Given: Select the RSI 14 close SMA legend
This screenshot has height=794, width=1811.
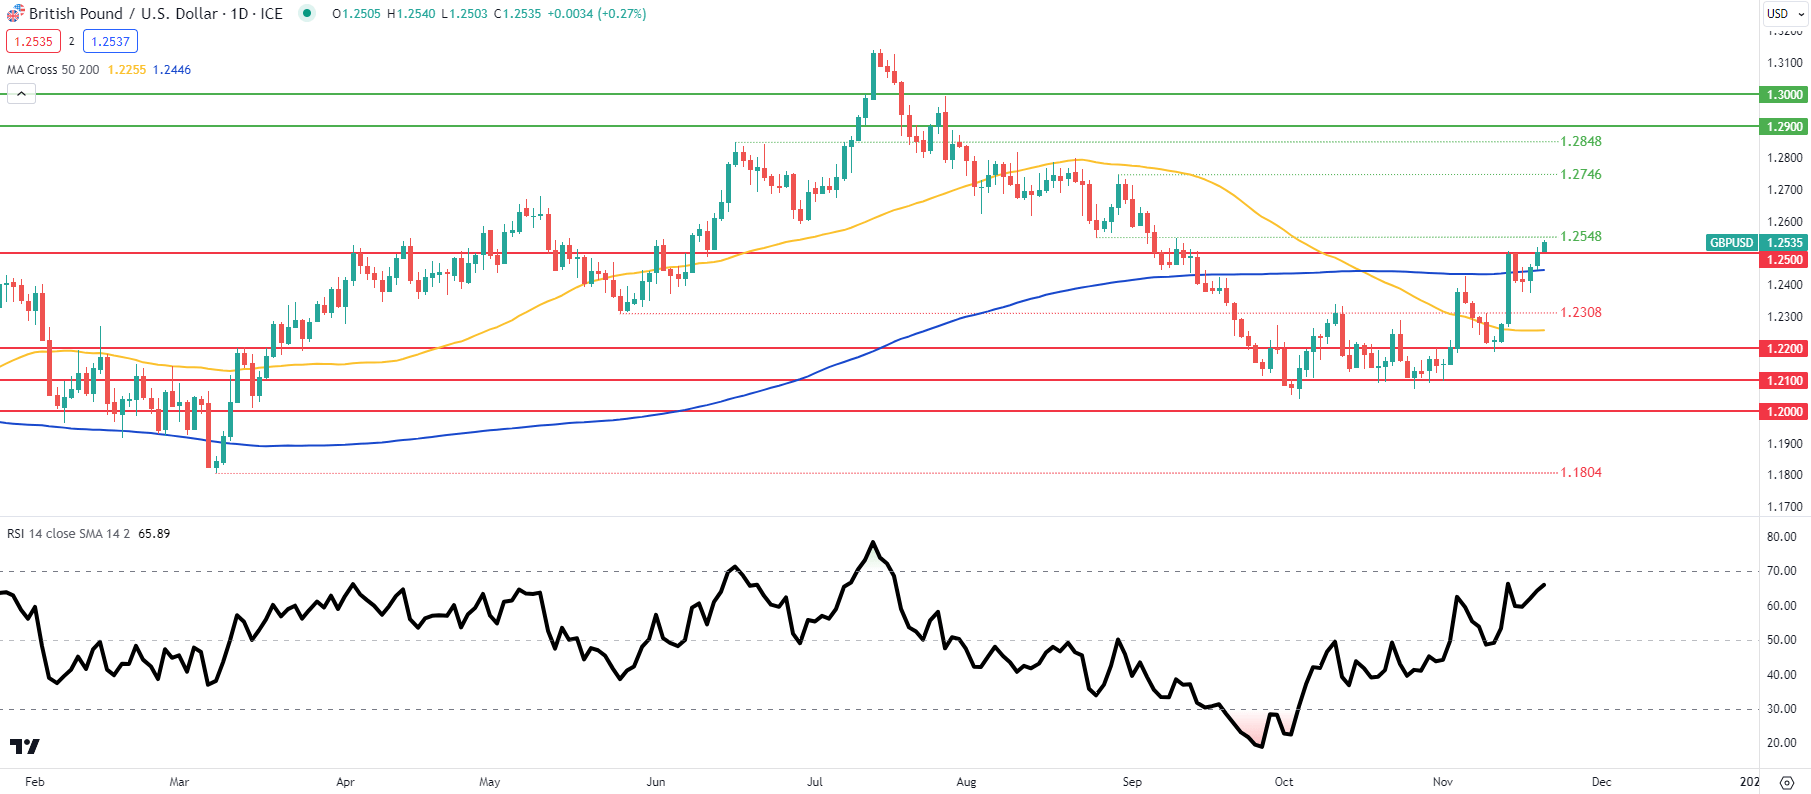Looking at the screenshot, I should click(x=69, y=534).
